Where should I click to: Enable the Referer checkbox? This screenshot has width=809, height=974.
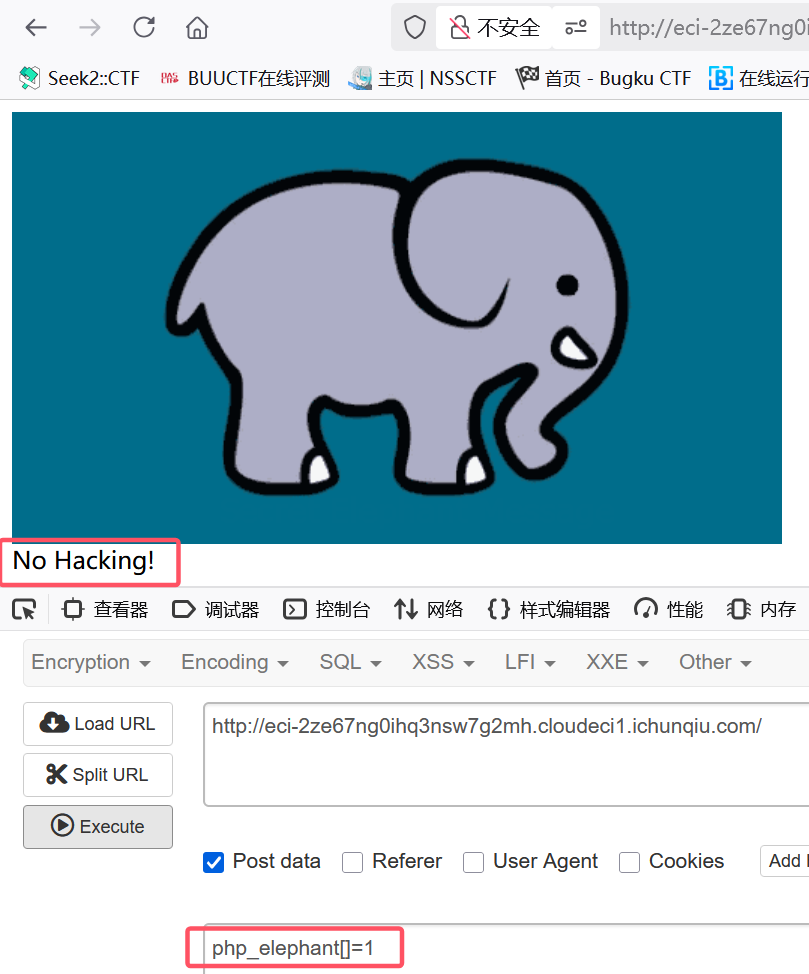pyautogui.click(x=352, y=862)
